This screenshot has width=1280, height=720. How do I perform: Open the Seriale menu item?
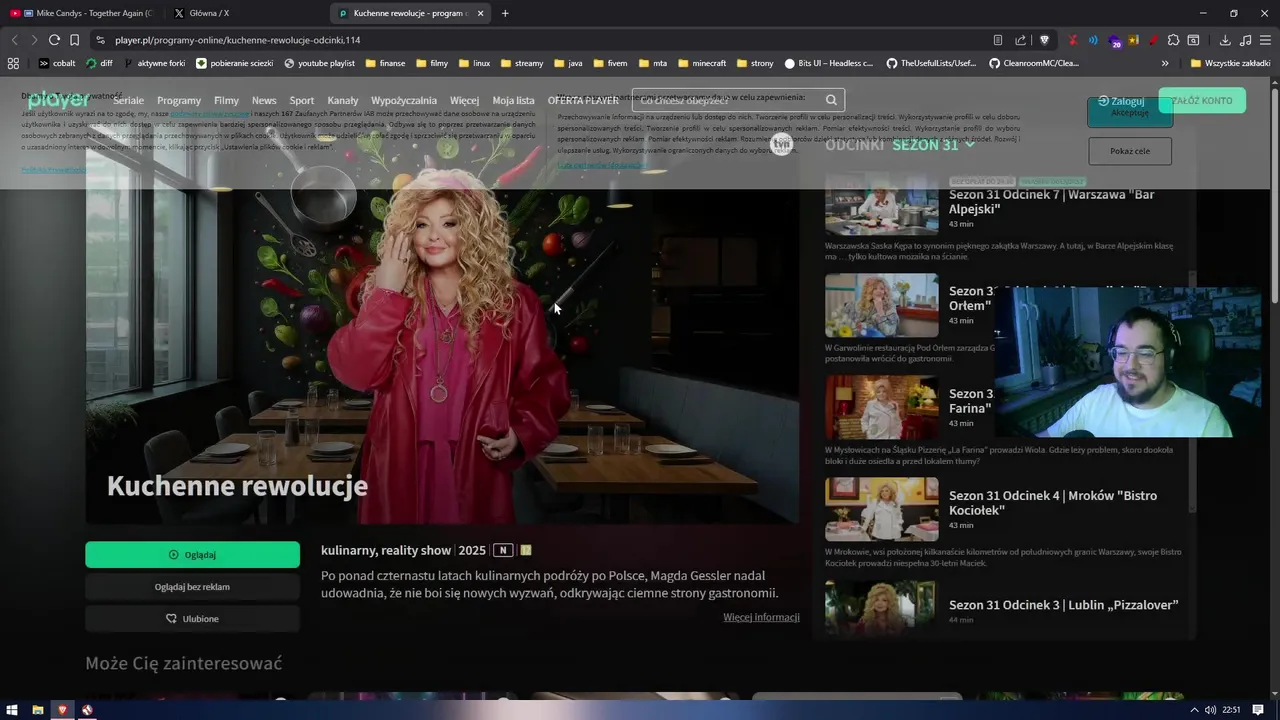[128, 101]
